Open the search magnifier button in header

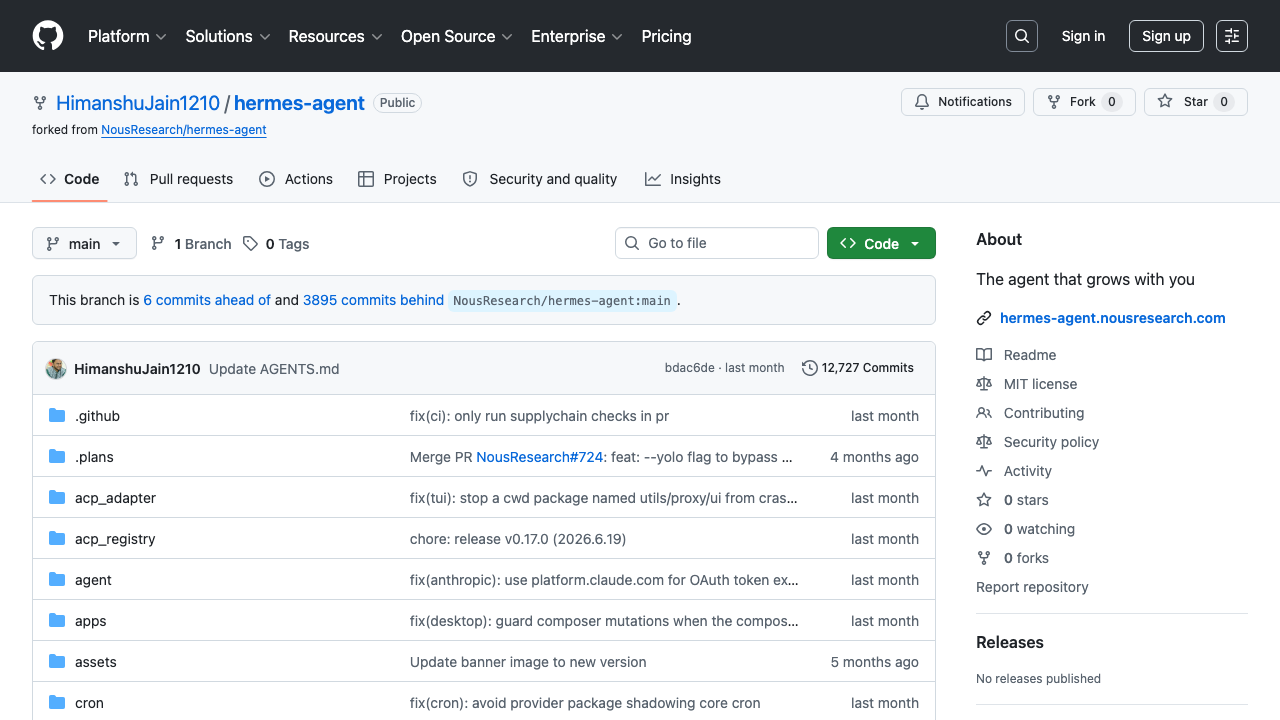1022,36
